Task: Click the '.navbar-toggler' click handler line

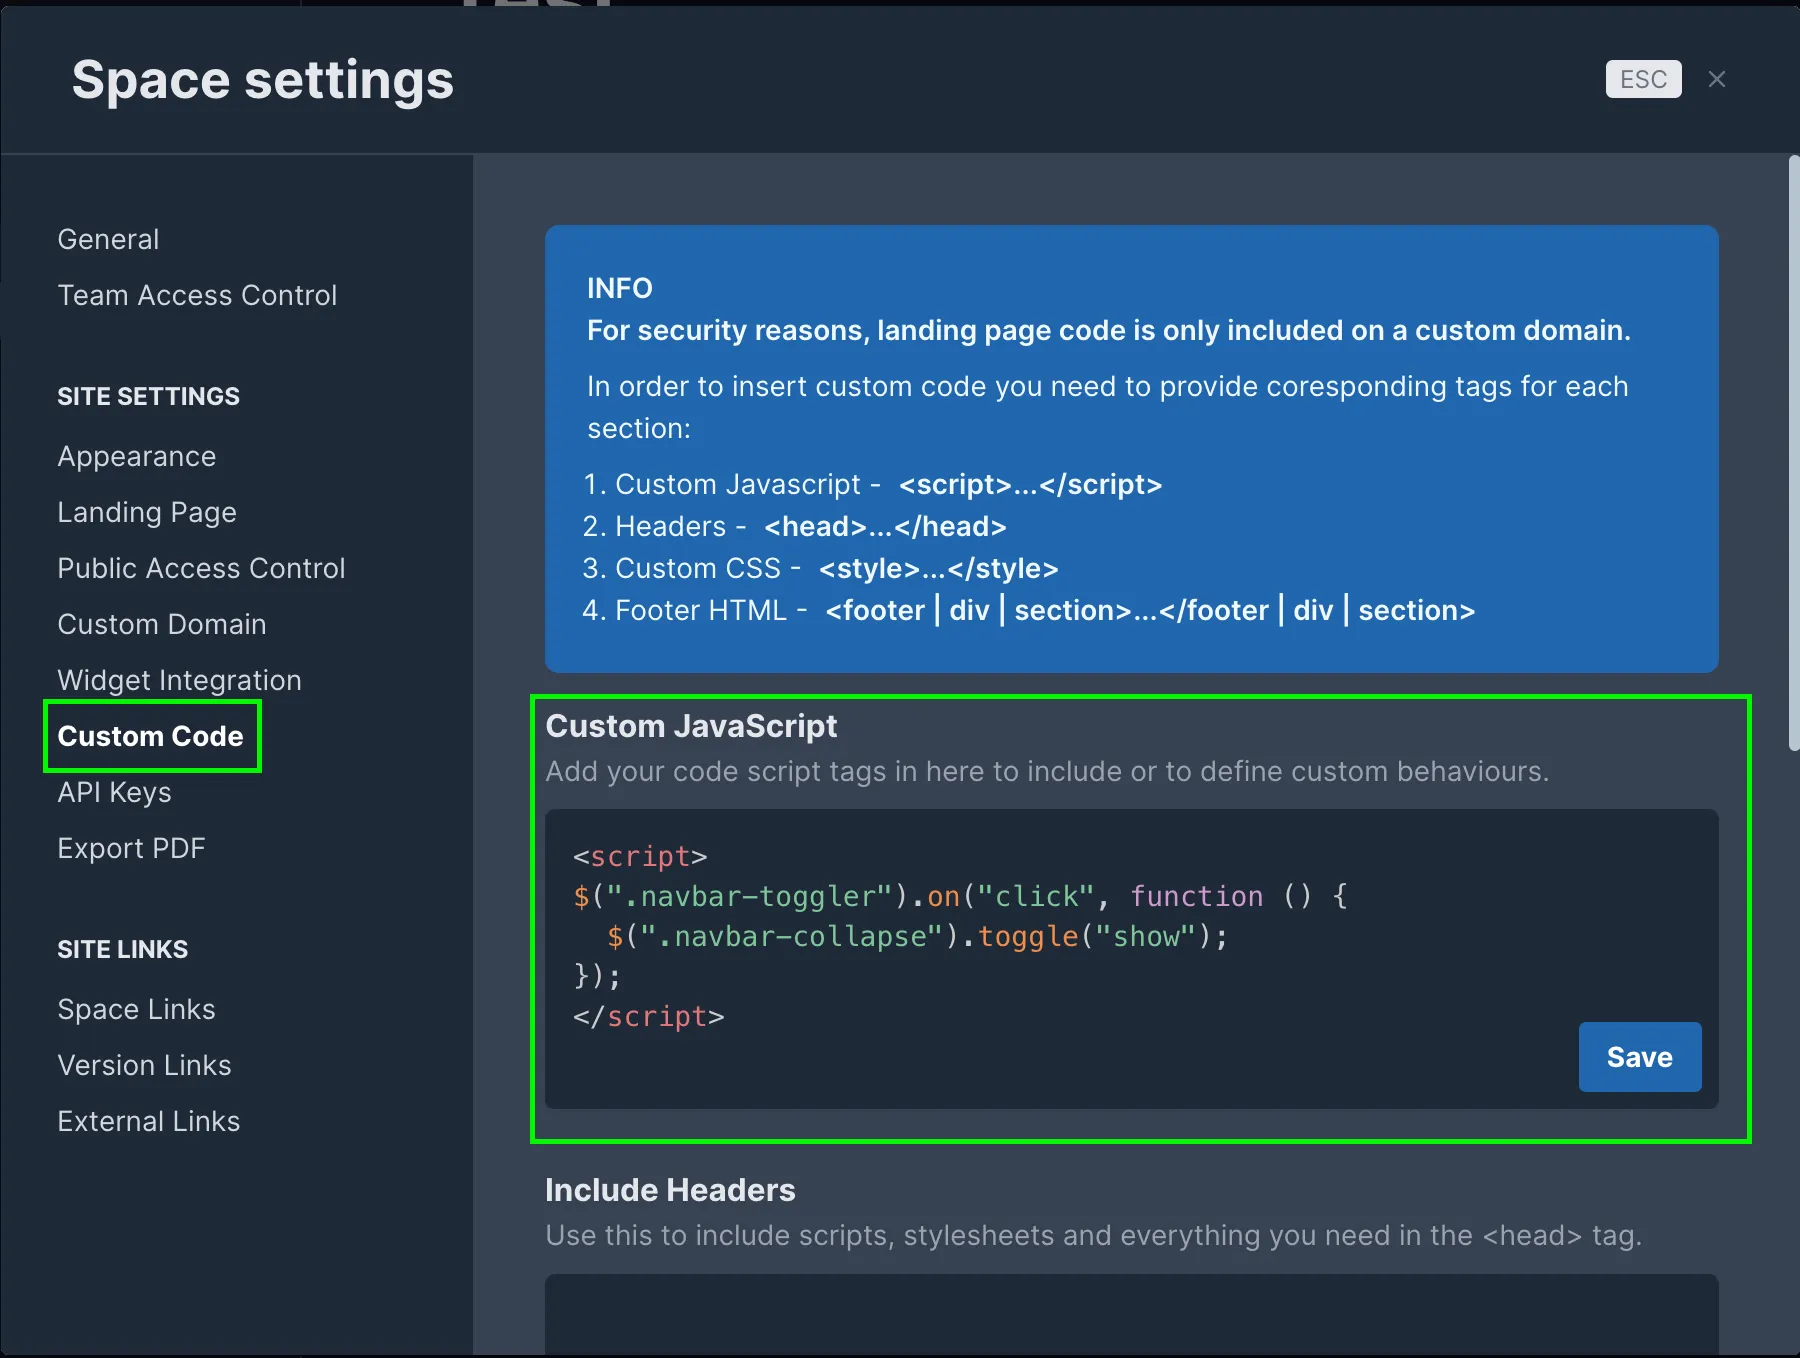Action: pos(960,896)
